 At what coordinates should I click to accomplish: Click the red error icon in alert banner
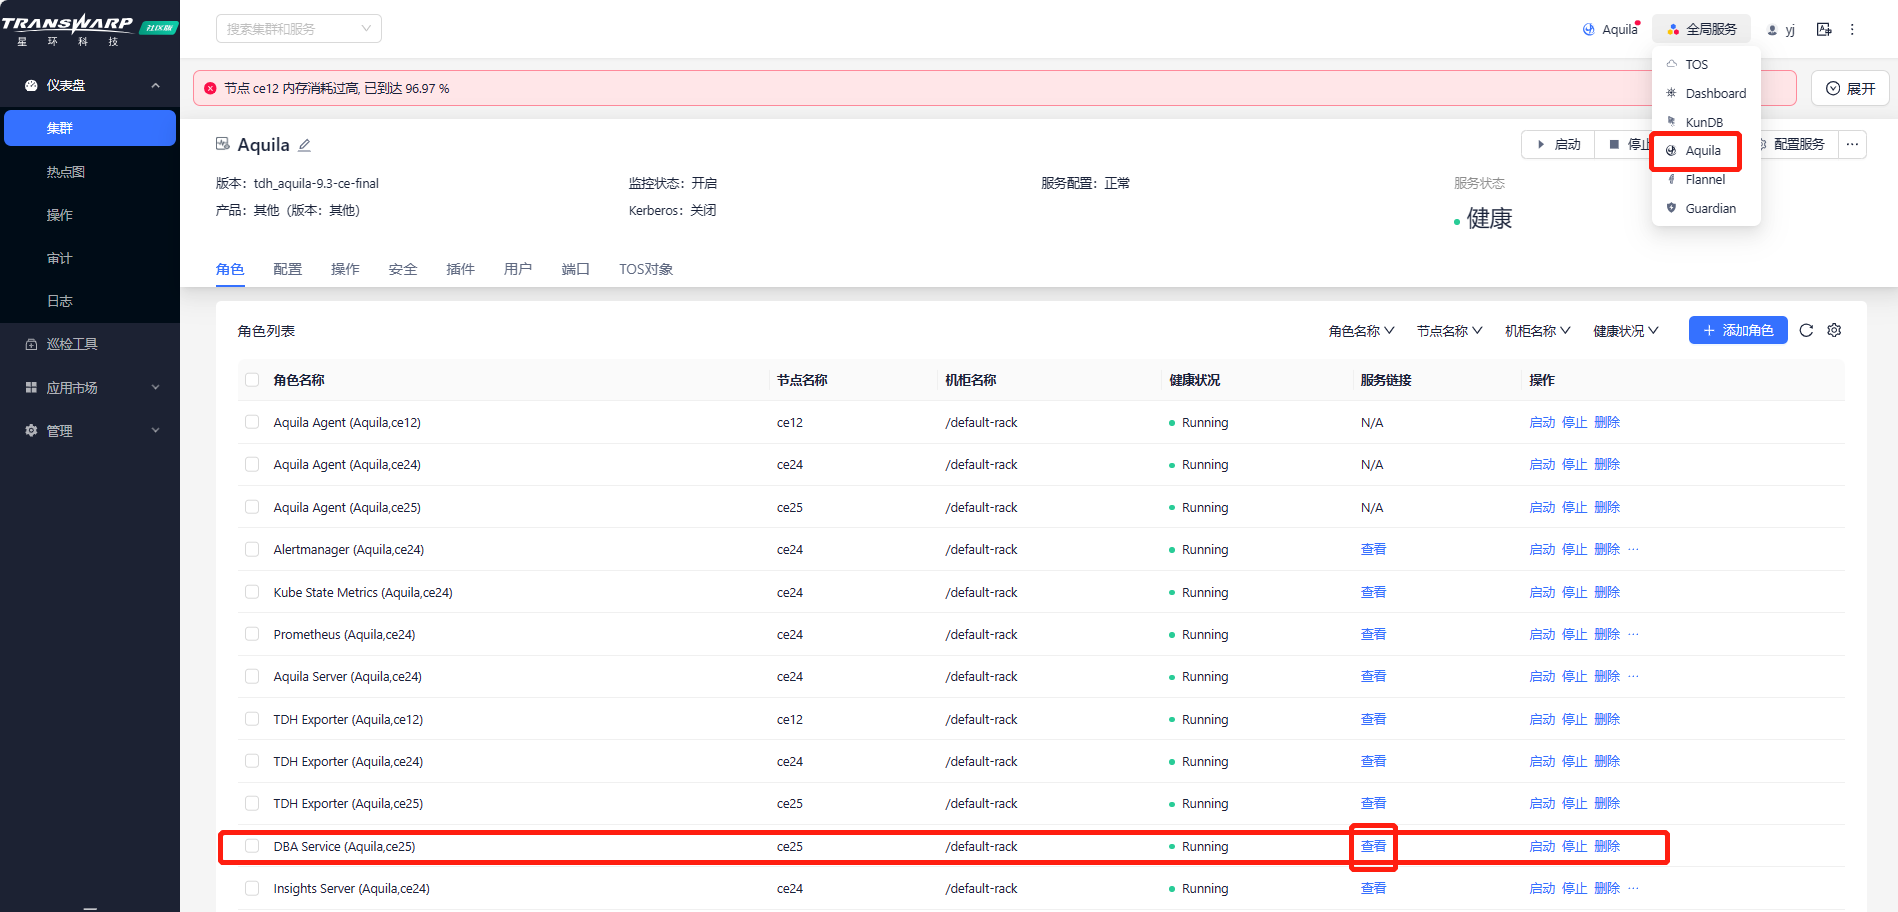(x=210, y=88)
